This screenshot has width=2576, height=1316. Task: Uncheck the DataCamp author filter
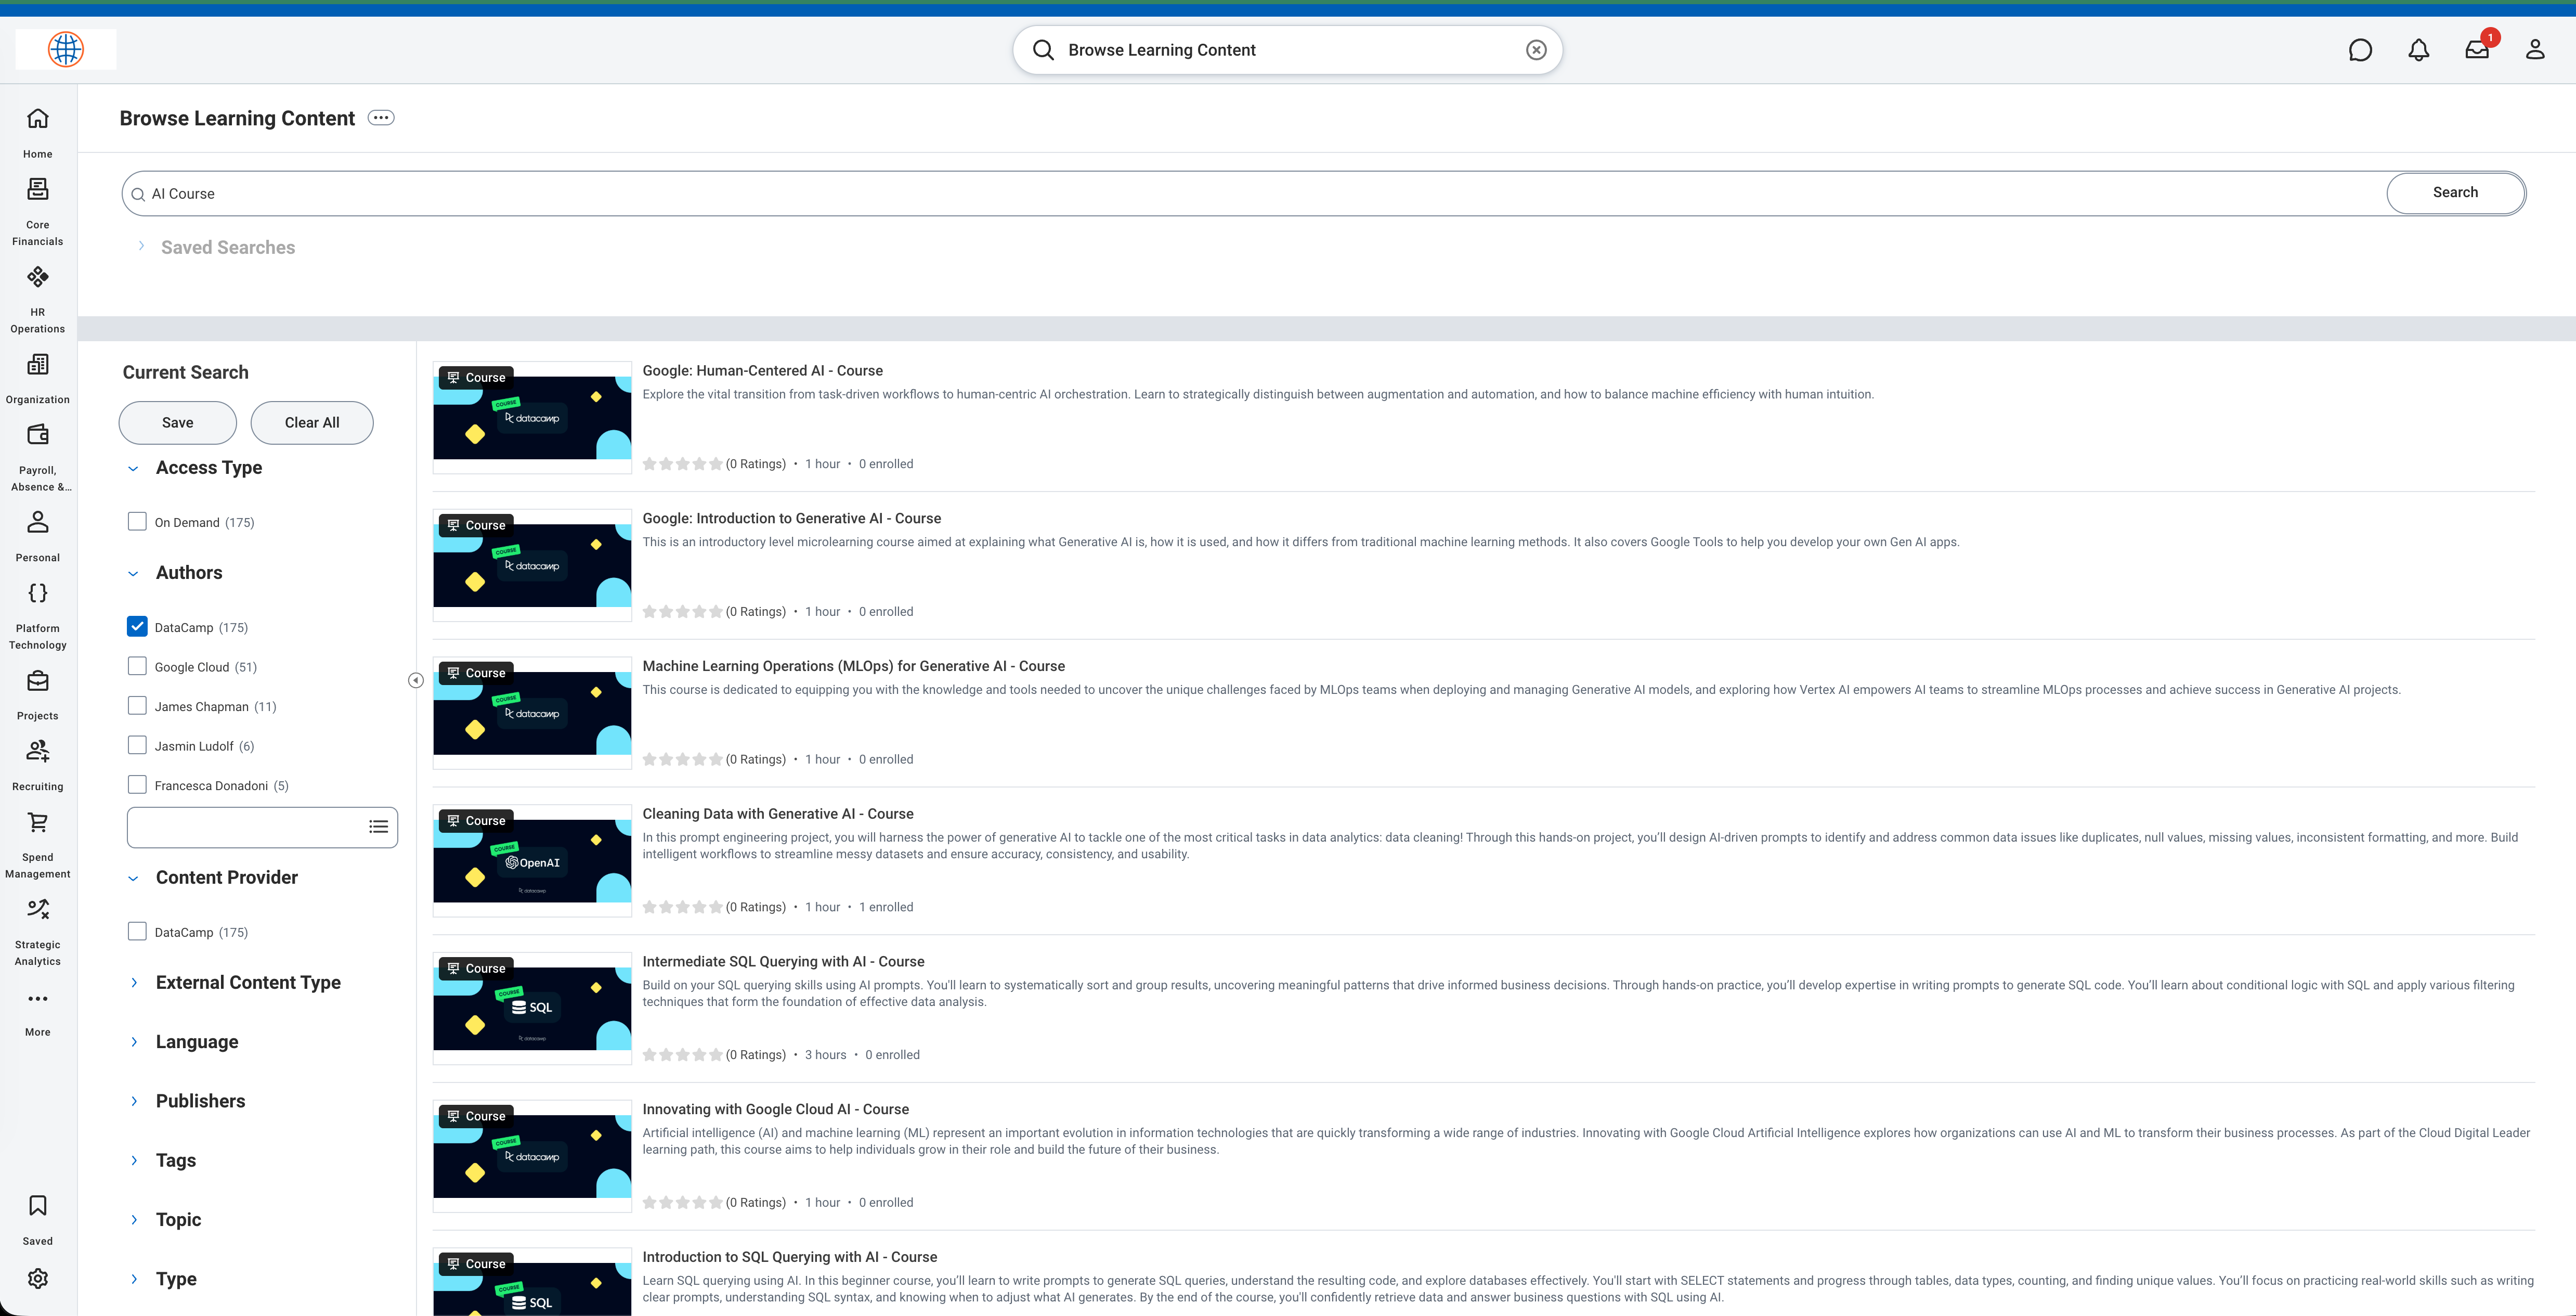pyautogui.click(x=137, y=626)
